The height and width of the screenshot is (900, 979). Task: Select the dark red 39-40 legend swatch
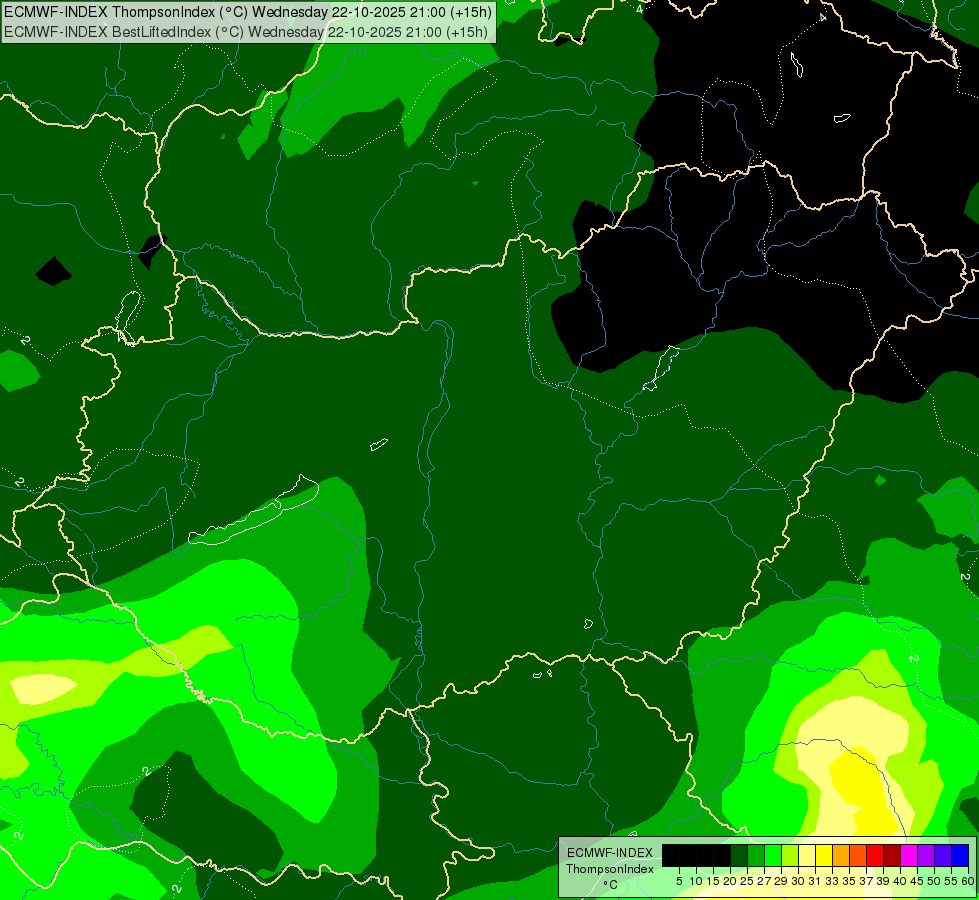[892, 855]
